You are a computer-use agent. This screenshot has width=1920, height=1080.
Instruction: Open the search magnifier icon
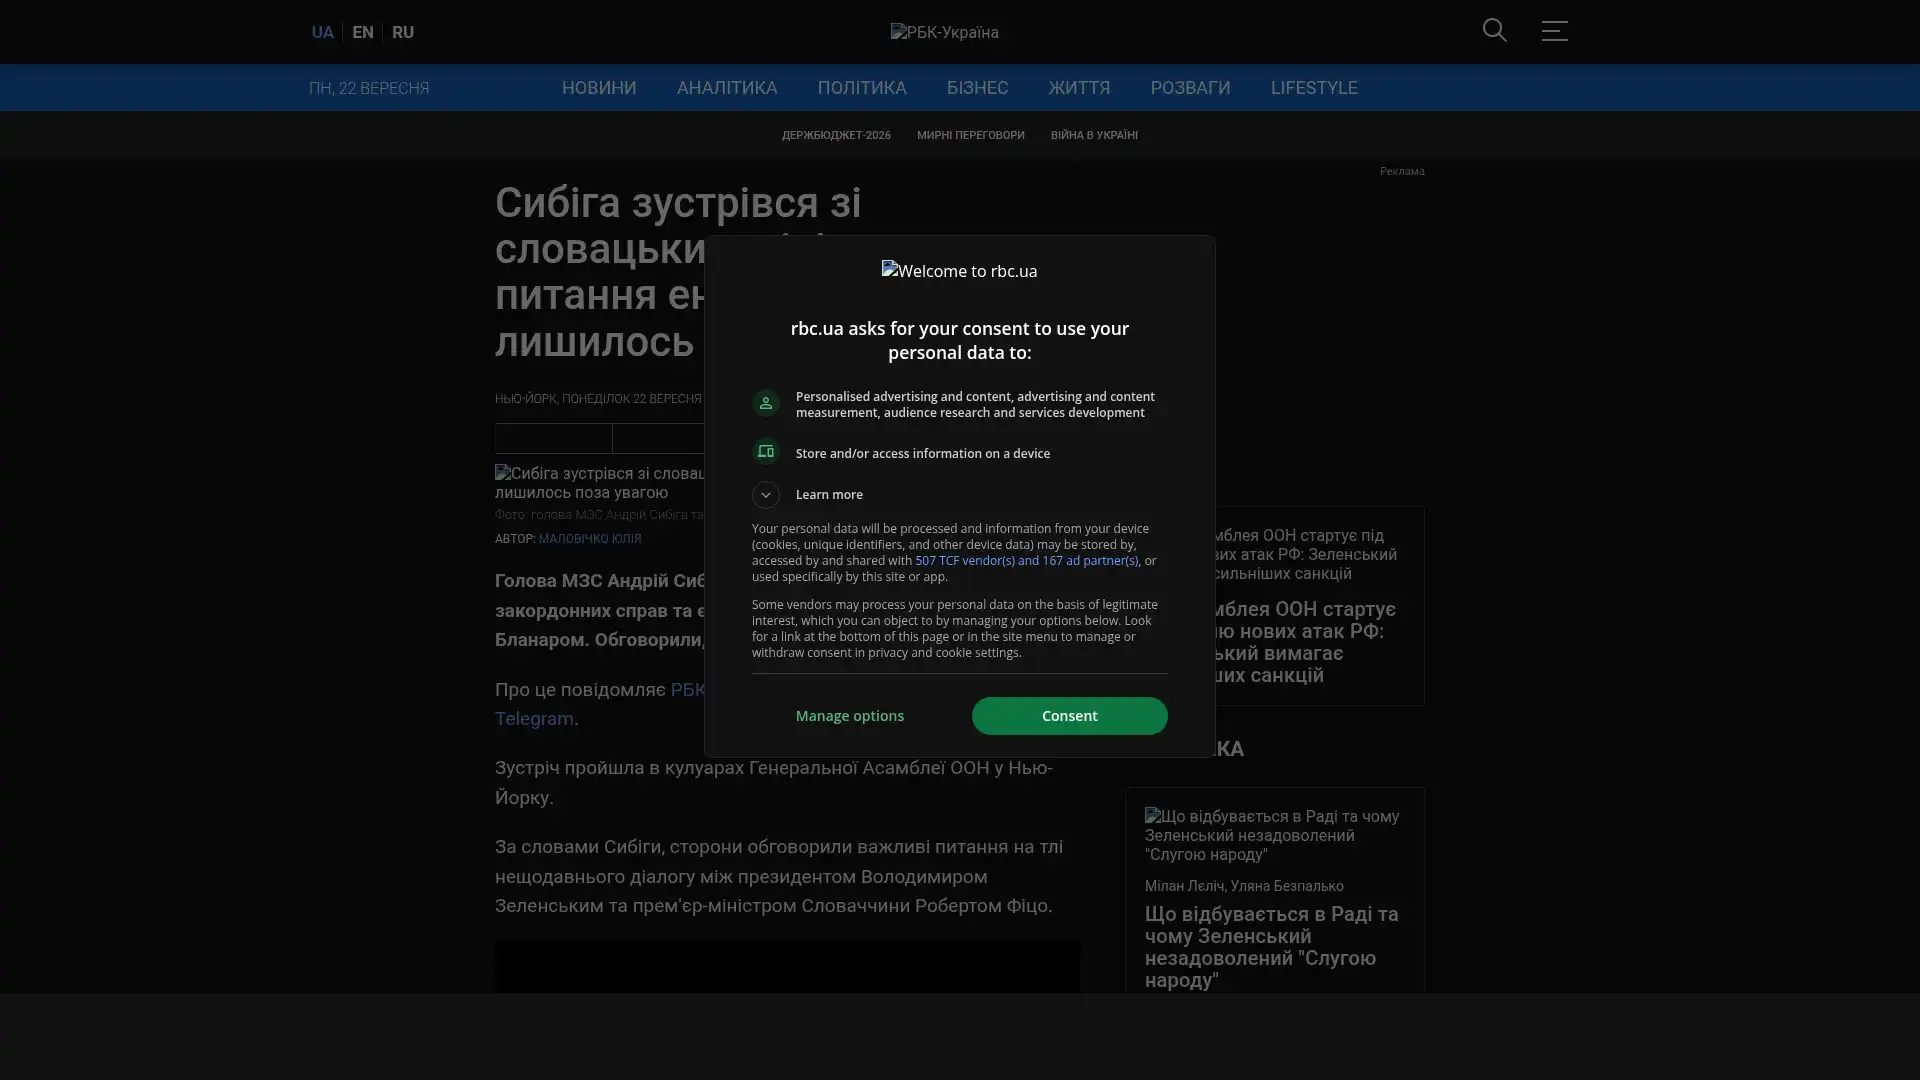click(1494, 31)
